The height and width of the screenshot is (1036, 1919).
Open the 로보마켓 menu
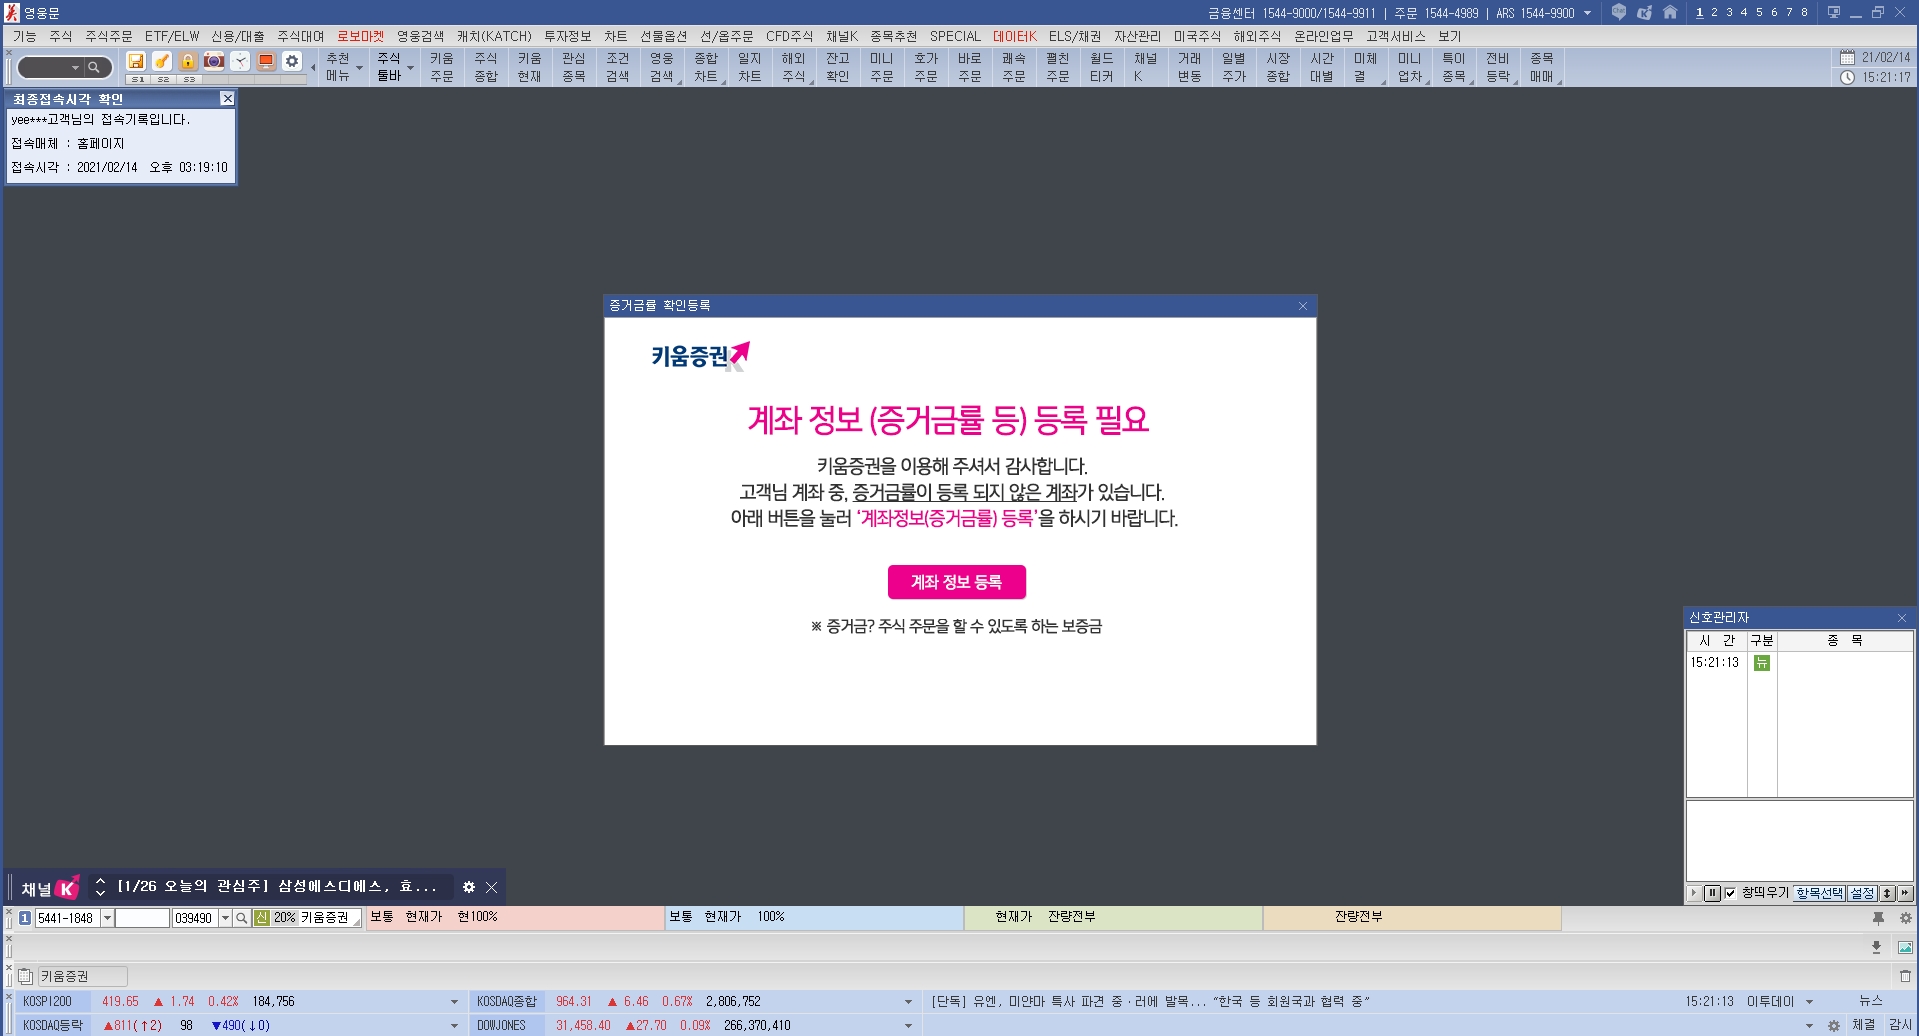360,36
